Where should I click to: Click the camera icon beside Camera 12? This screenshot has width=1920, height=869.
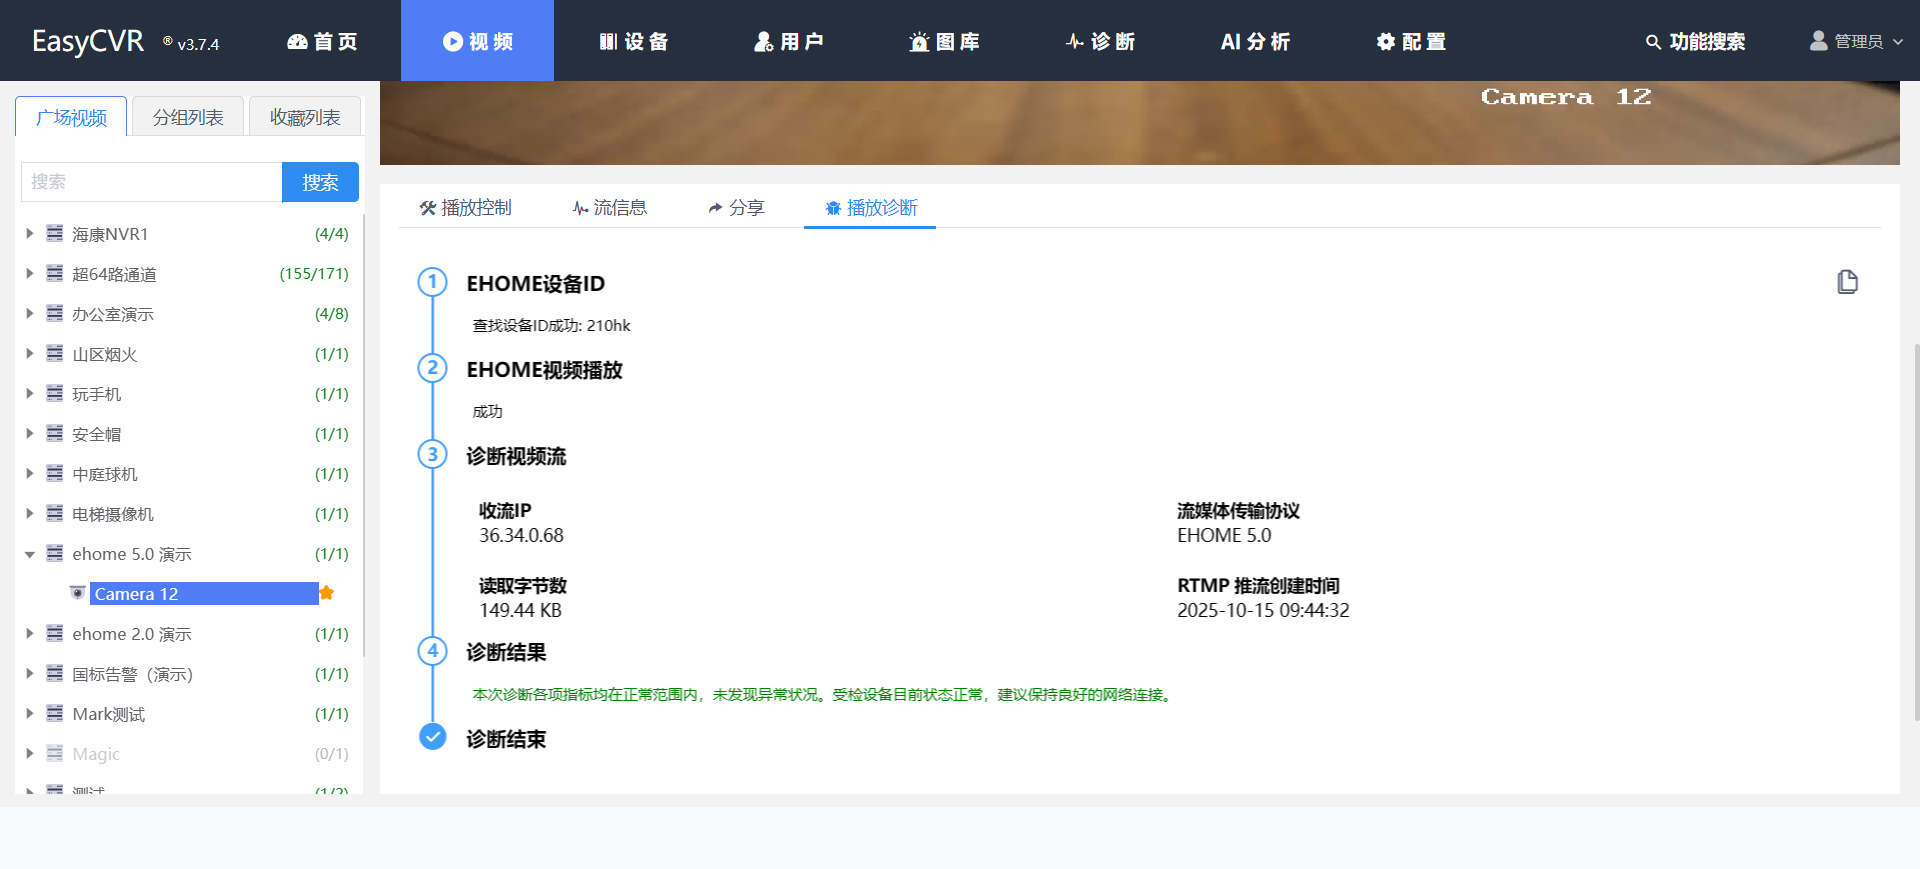pos(77,593)
